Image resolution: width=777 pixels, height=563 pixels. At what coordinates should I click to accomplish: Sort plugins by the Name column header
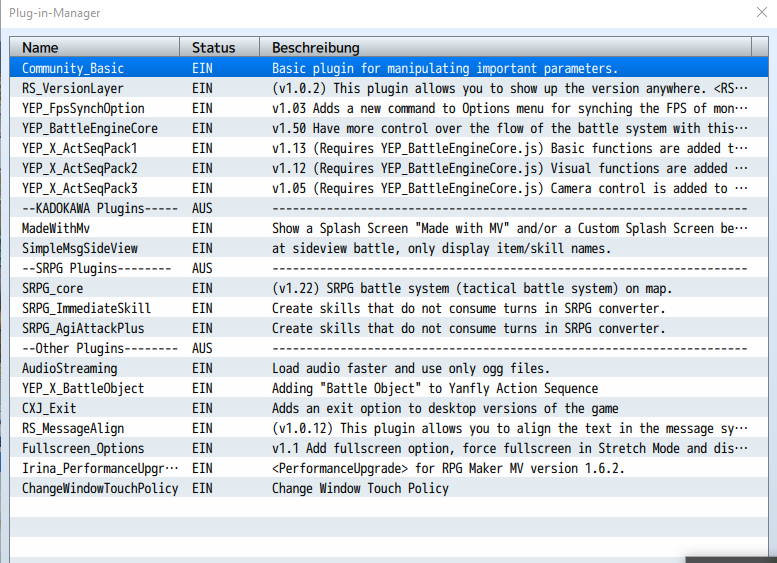(x=95, y=48)
